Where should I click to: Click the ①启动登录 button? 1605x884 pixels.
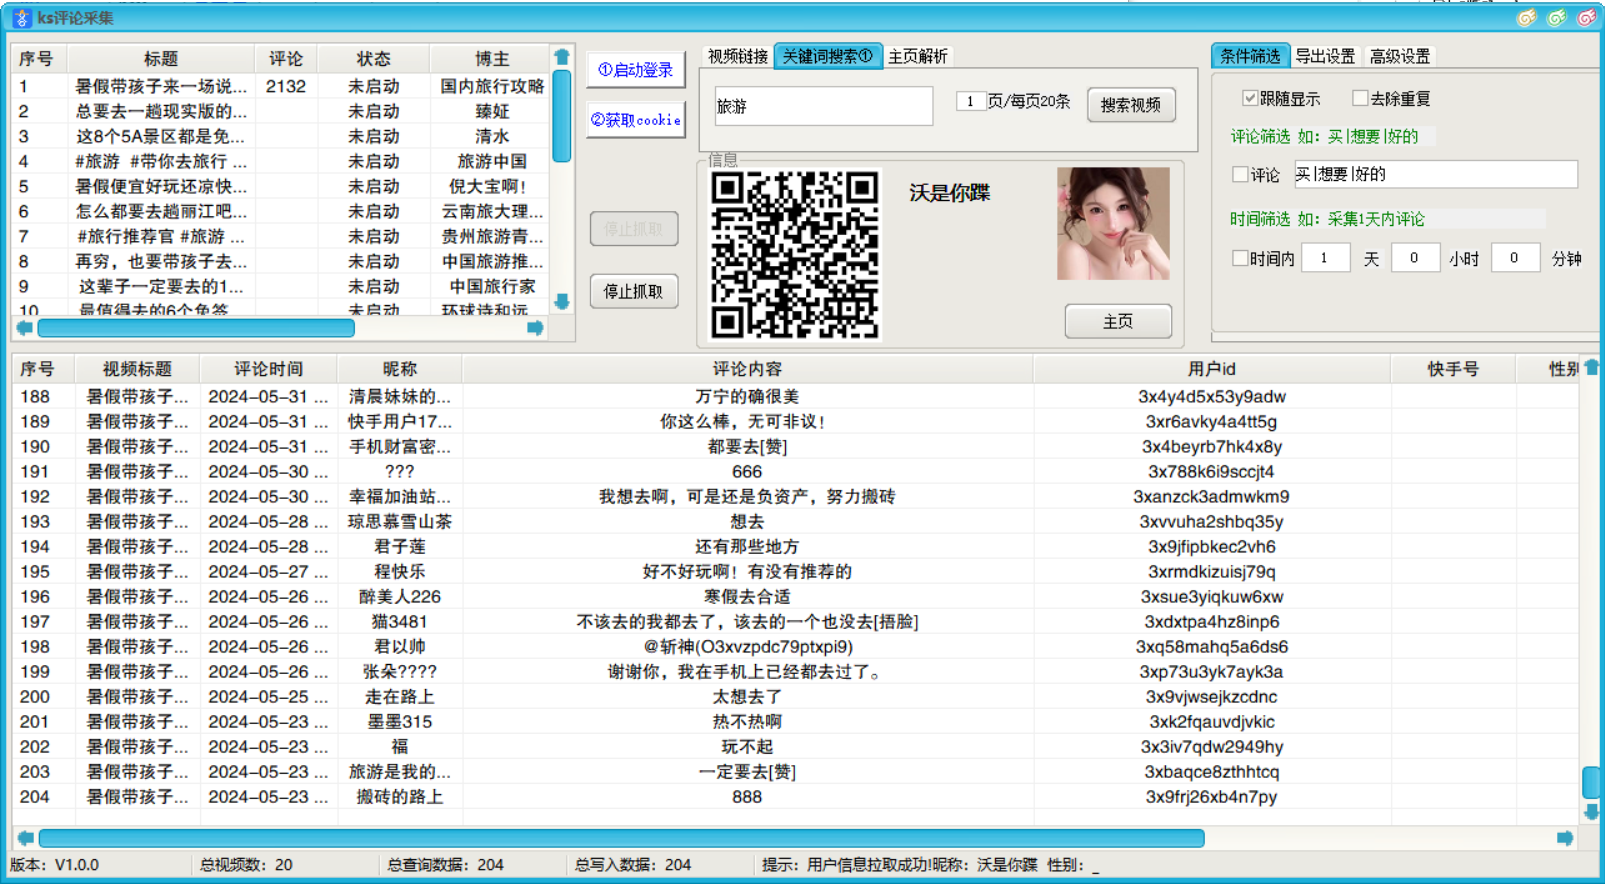[635, 69]
